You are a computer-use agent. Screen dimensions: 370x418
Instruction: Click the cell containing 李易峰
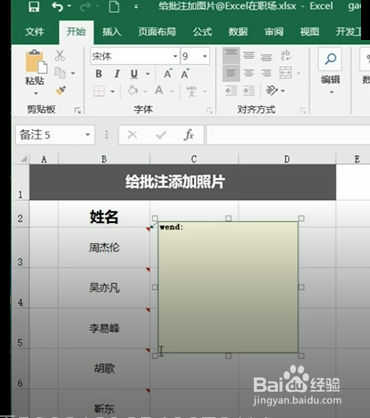point(104,328)
